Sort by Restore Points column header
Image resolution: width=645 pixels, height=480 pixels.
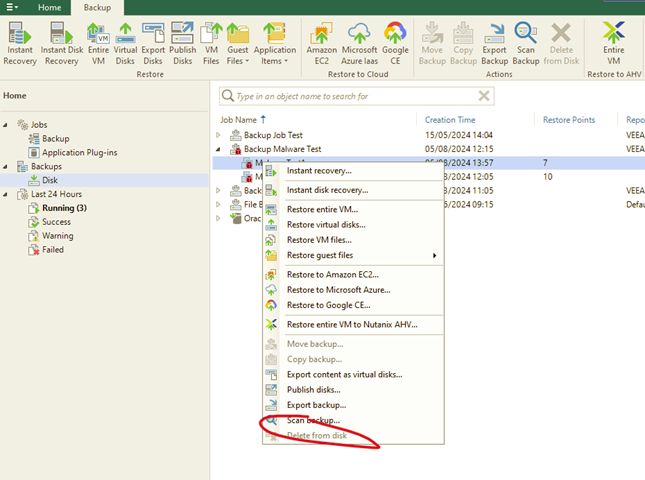[x=569, y=120]
